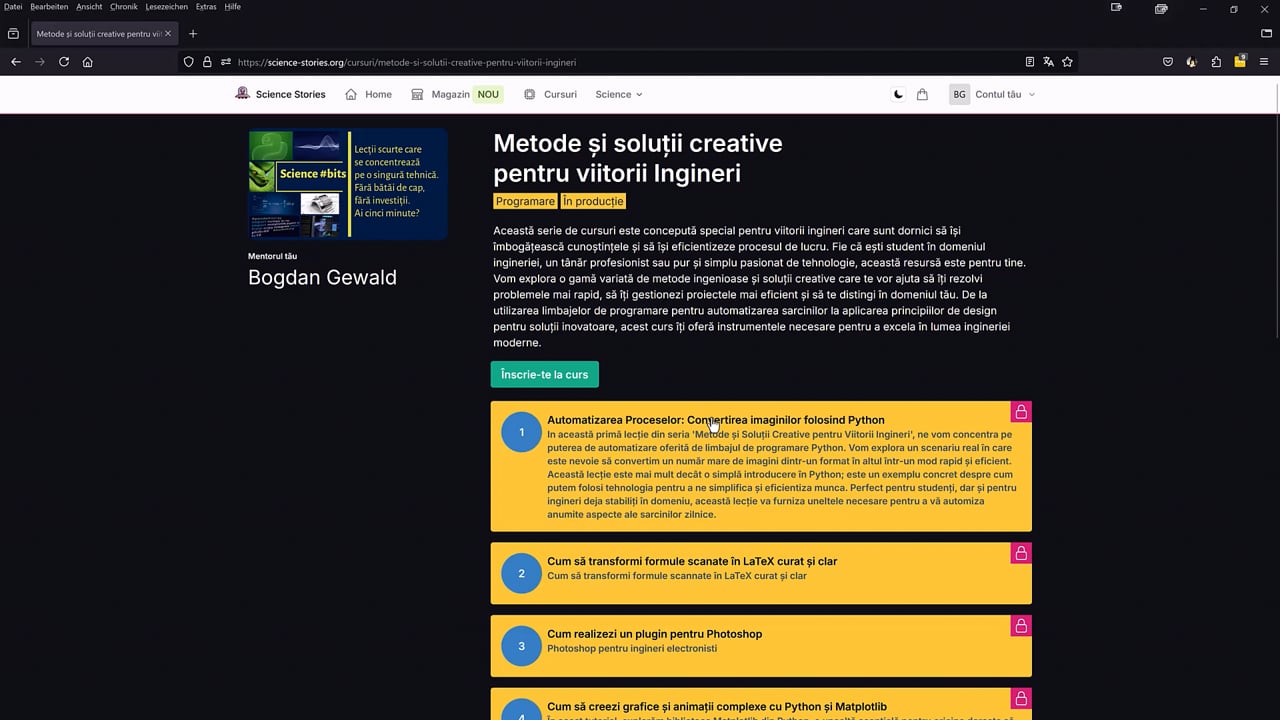Click the Programare tag
This screenshot has width=1280, height=720.
(x=525, y=201)
